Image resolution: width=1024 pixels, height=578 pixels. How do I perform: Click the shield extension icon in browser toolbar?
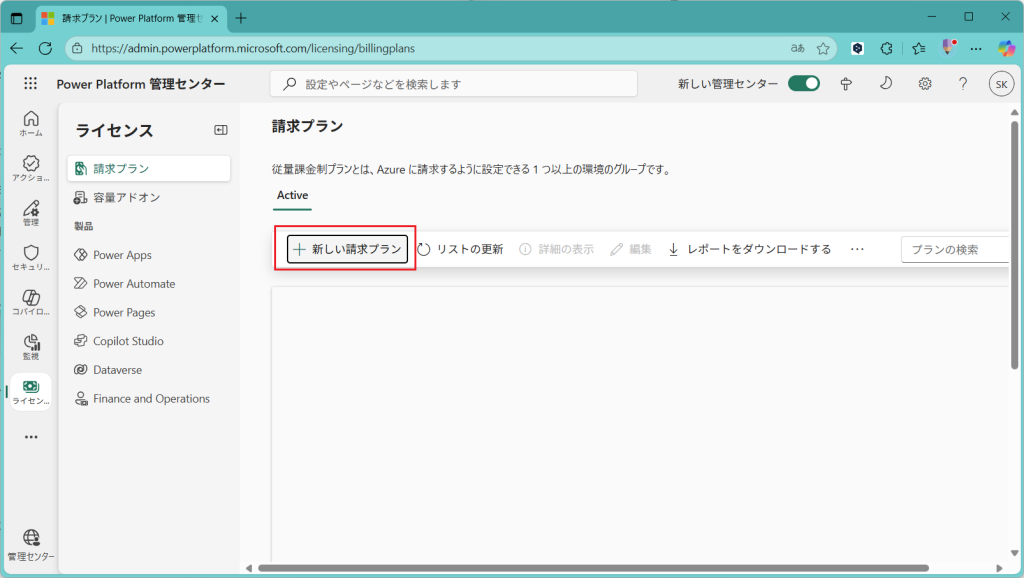point(857,48)
